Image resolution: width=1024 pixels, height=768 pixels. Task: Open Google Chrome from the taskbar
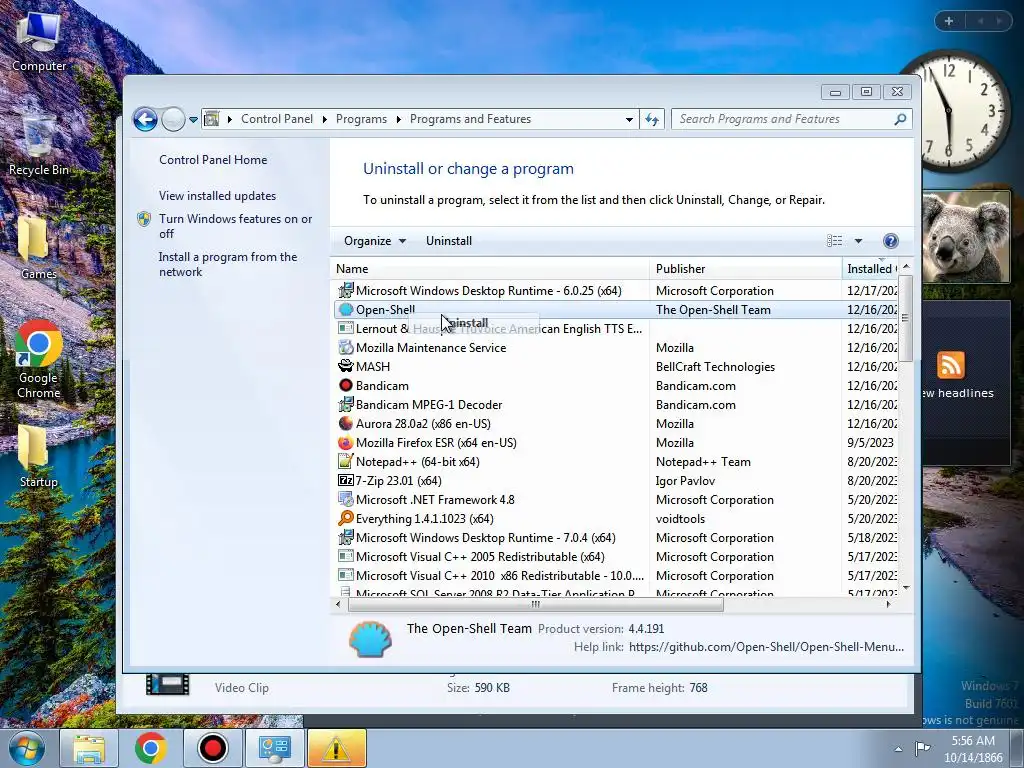click(150, 748)
